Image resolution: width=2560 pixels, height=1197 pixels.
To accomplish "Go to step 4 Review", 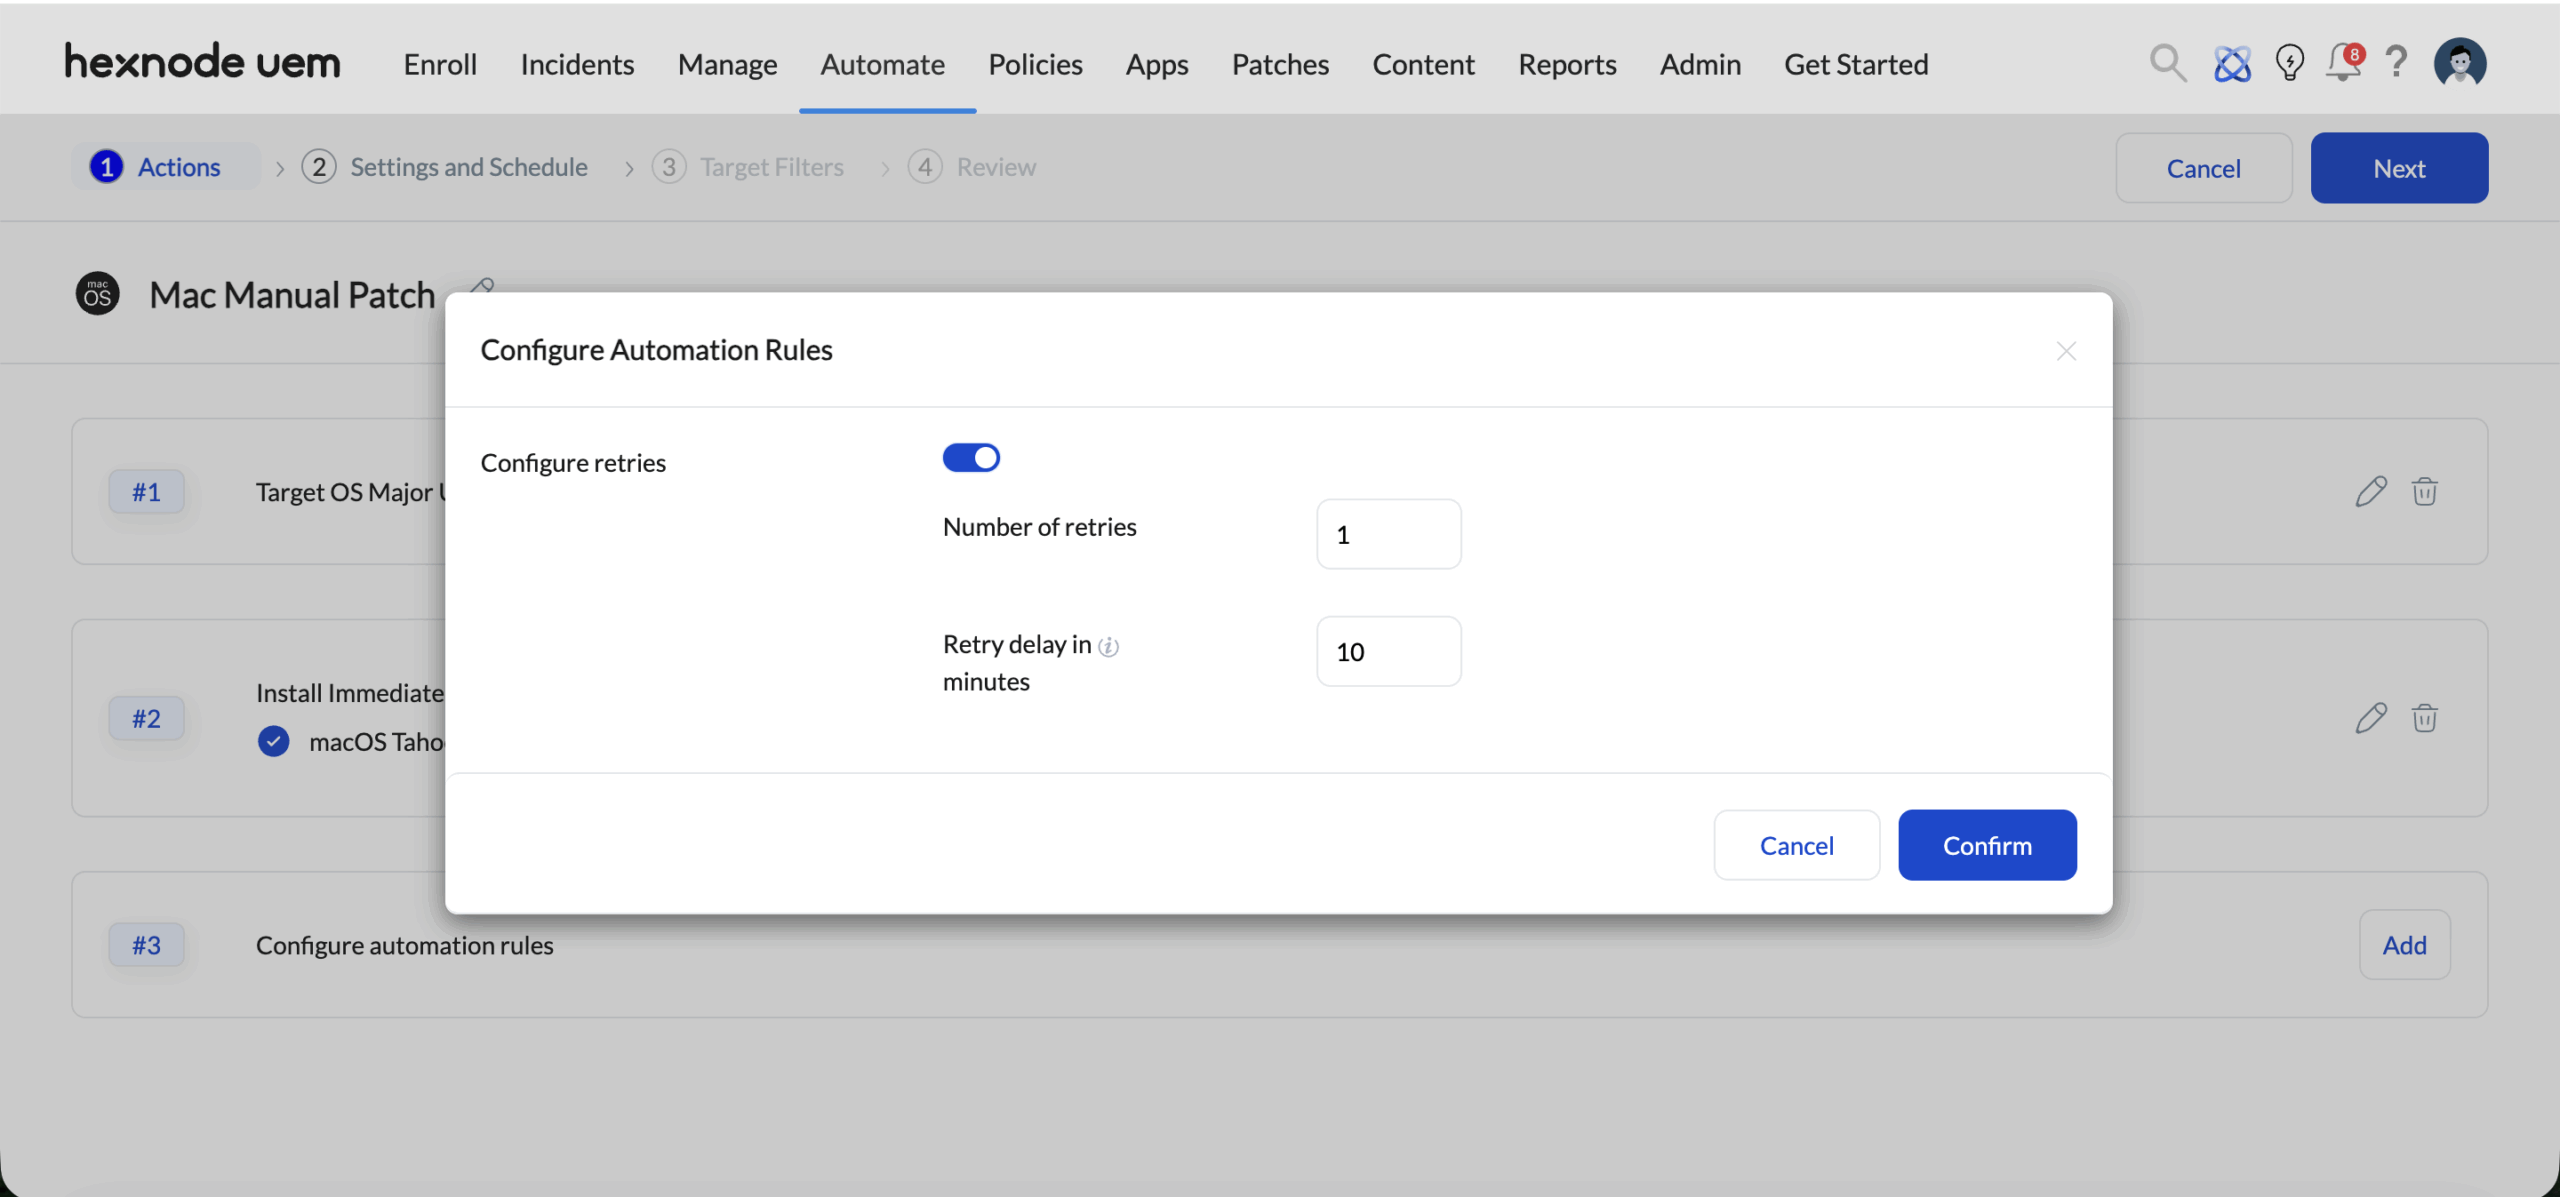I will 972,166.
